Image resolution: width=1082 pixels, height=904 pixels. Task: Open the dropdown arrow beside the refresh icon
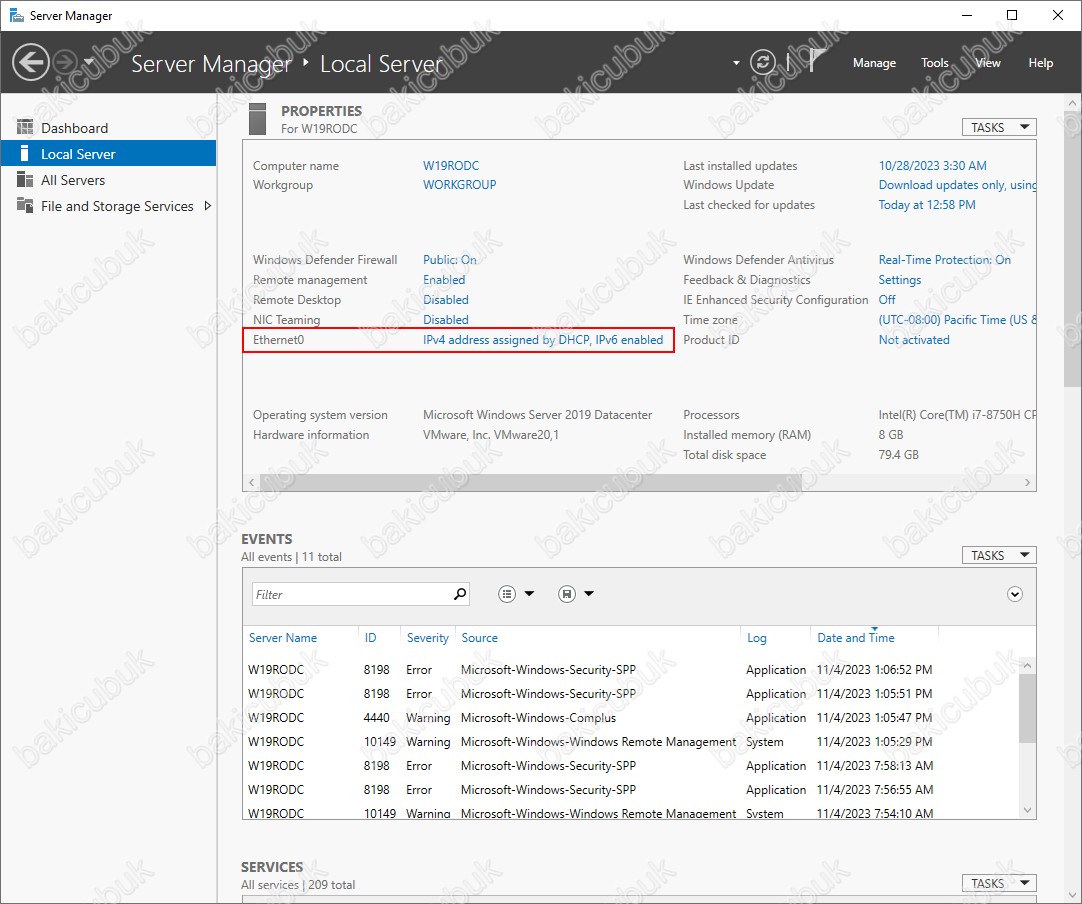pos(736,63)
